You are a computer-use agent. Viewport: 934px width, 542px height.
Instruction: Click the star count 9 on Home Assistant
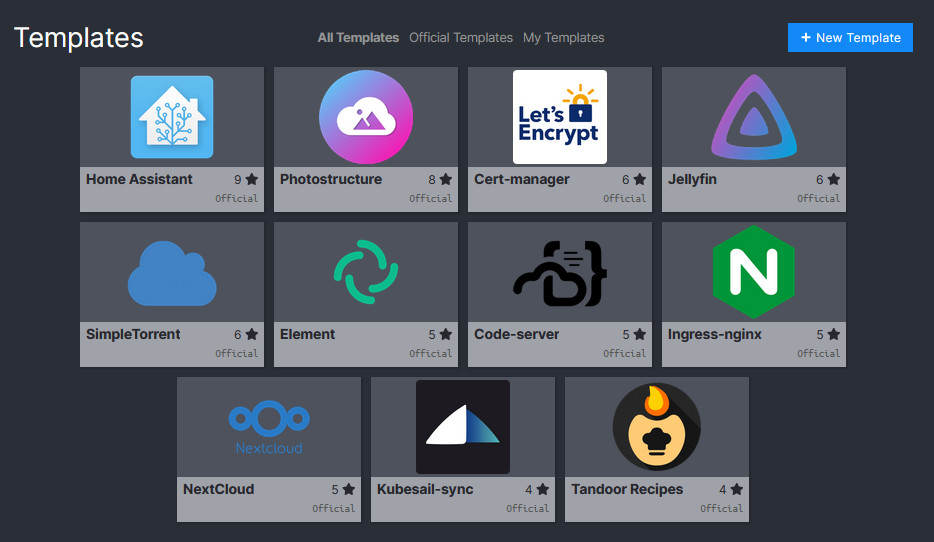(238, 179)
